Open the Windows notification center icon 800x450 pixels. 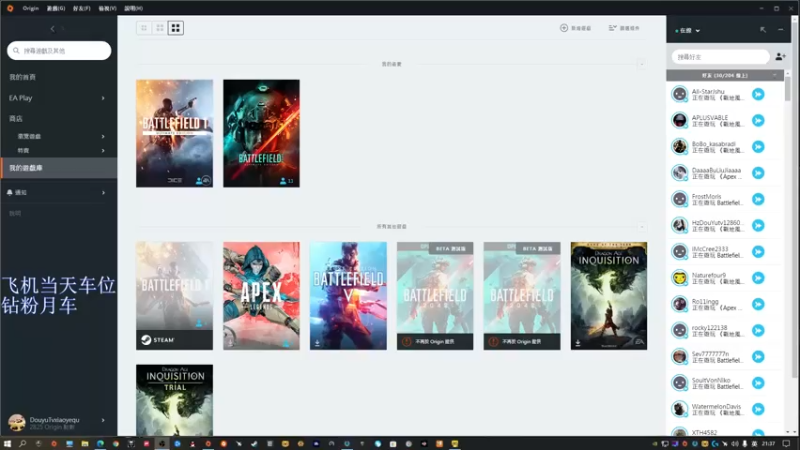pyautogui.click(x=786, y=444)
